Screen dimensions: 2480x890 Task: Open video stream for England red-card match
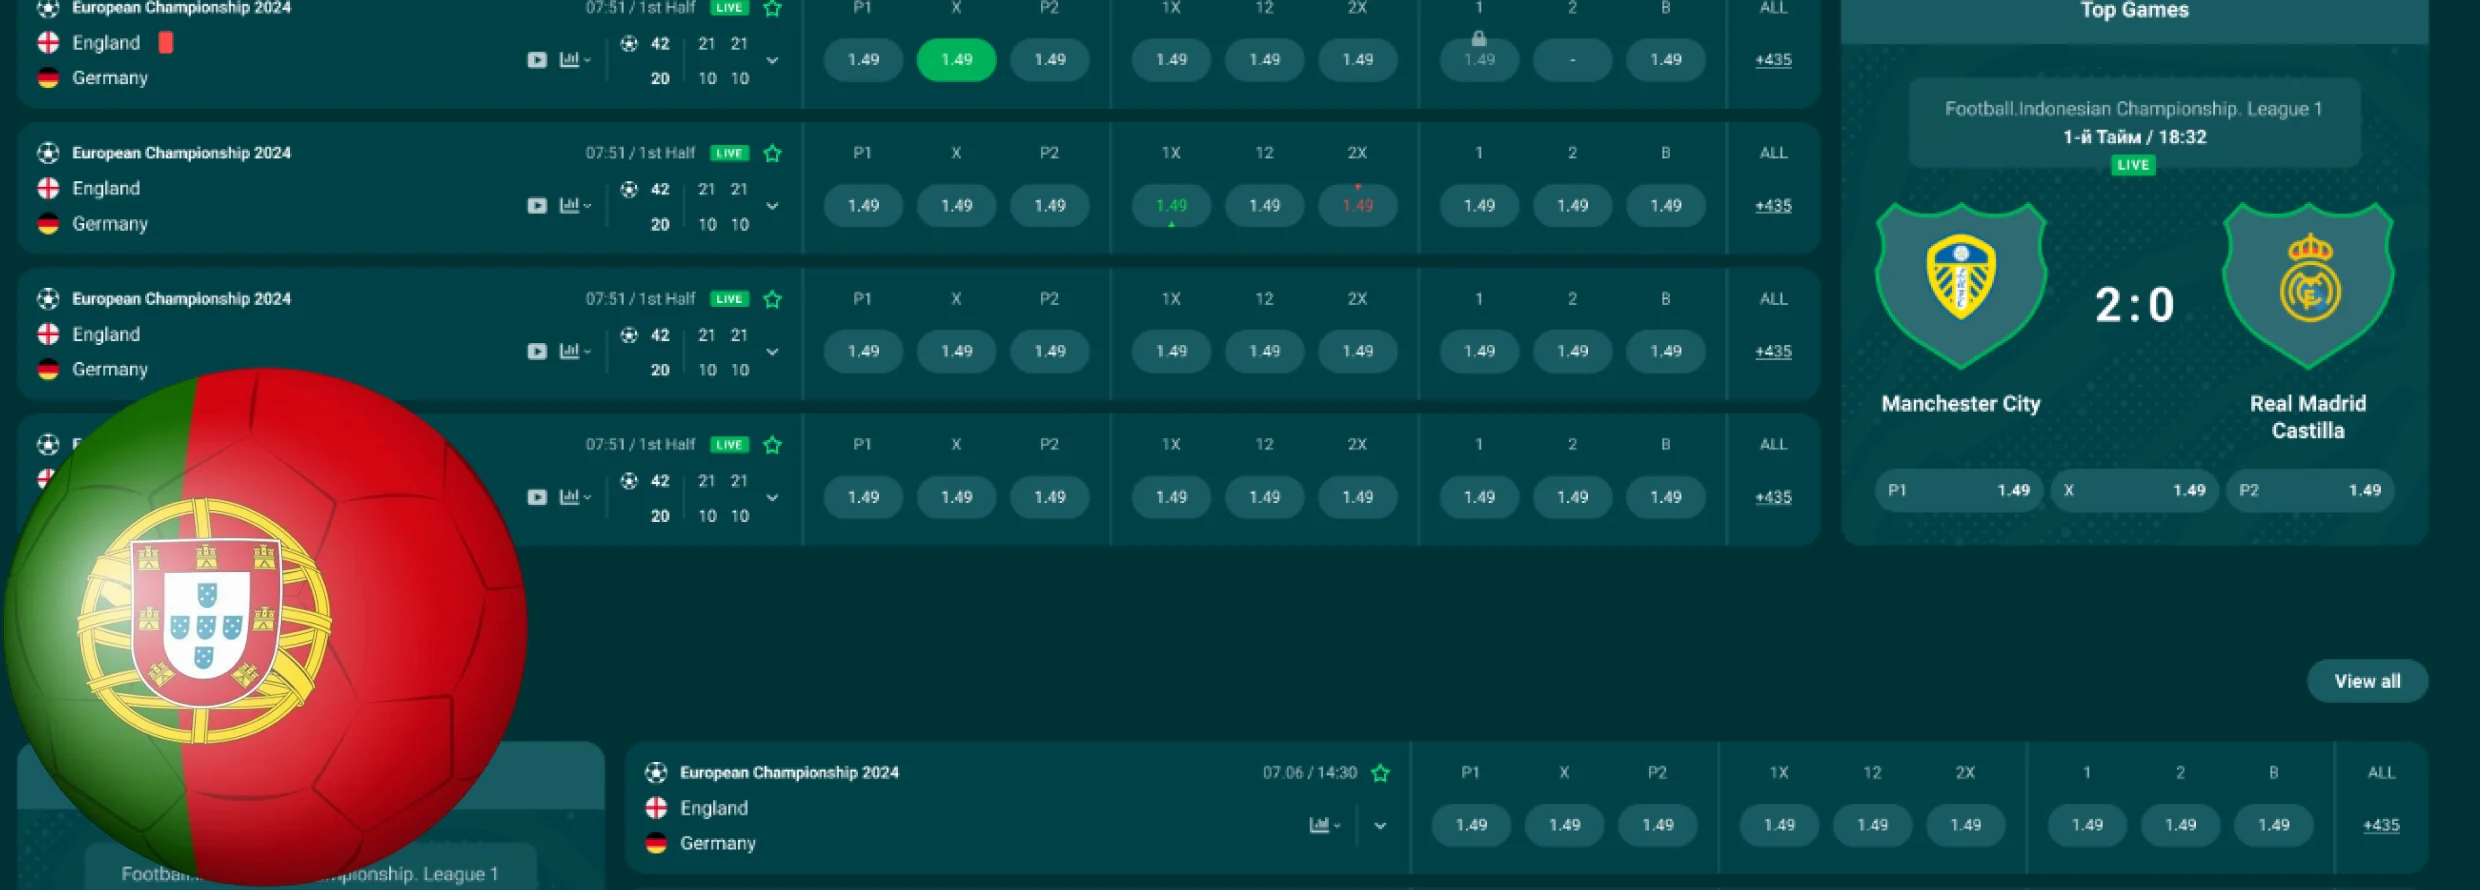pos(537,60)
